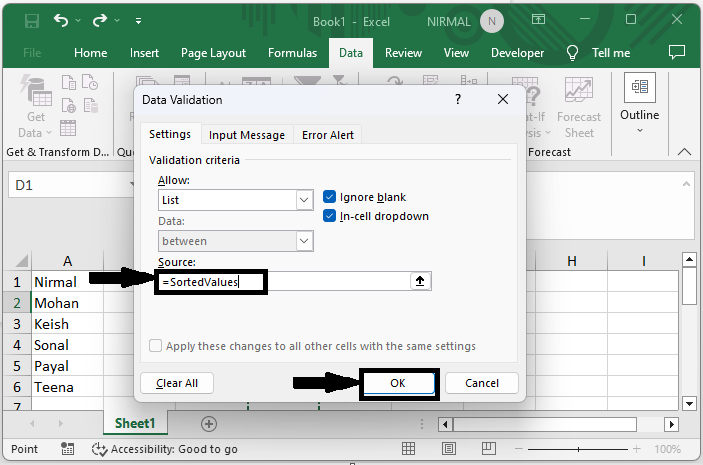Switch to the Input Message tab

pyautogui.click(x=247, y=135)
